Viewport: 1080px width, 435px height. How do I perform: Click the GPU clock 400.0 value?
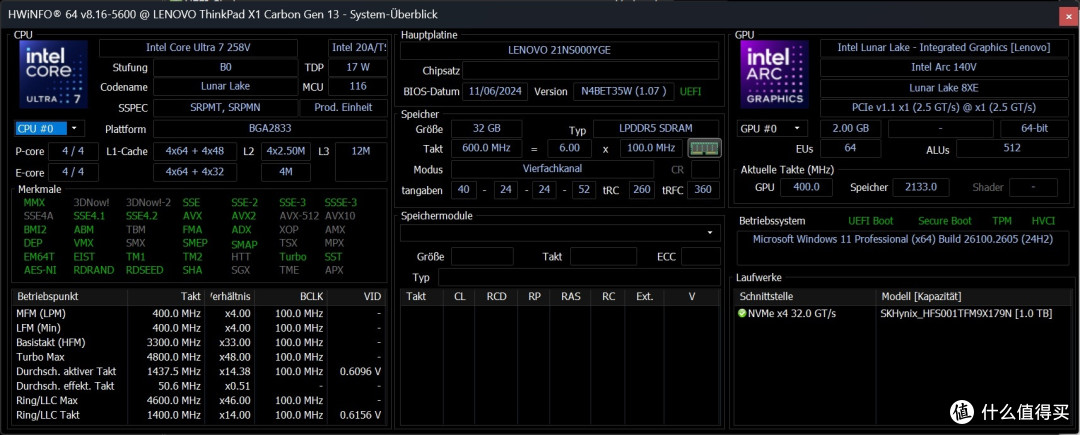(807, 187)
